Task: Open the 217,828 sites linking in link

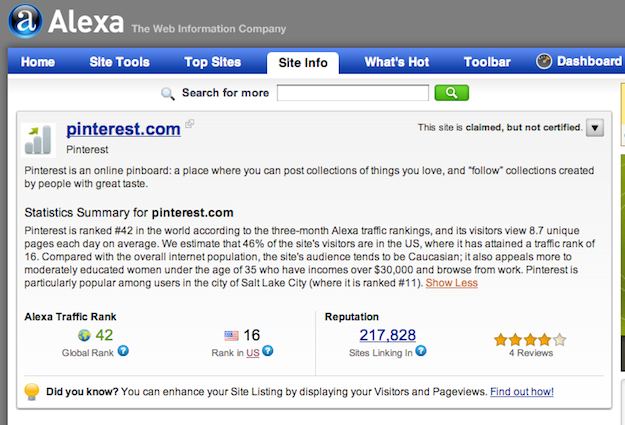Action: [387, 335]
